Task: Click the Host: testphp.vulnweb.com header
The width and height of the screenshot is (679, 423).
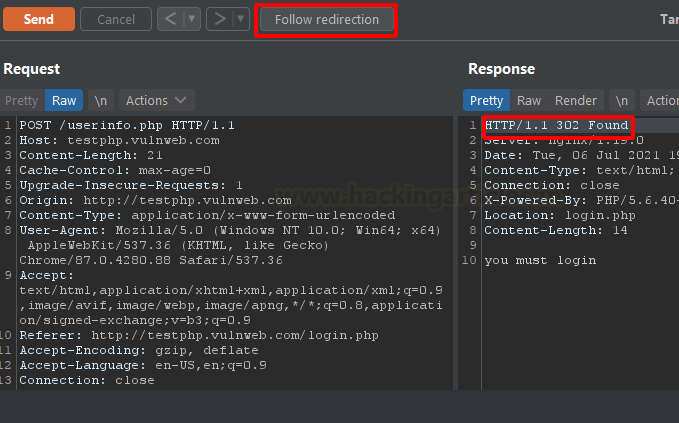Action: pos(119,140)
